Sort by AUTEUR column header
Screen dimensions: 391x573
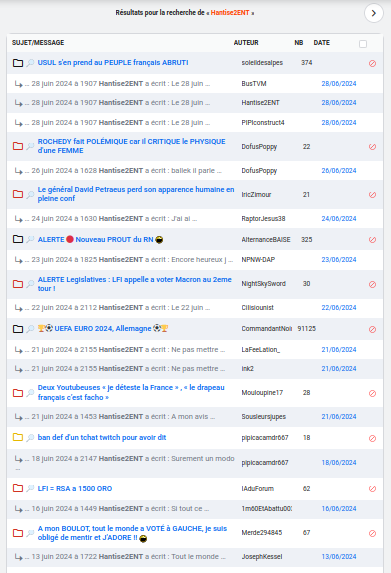click(x=246, y=43)
